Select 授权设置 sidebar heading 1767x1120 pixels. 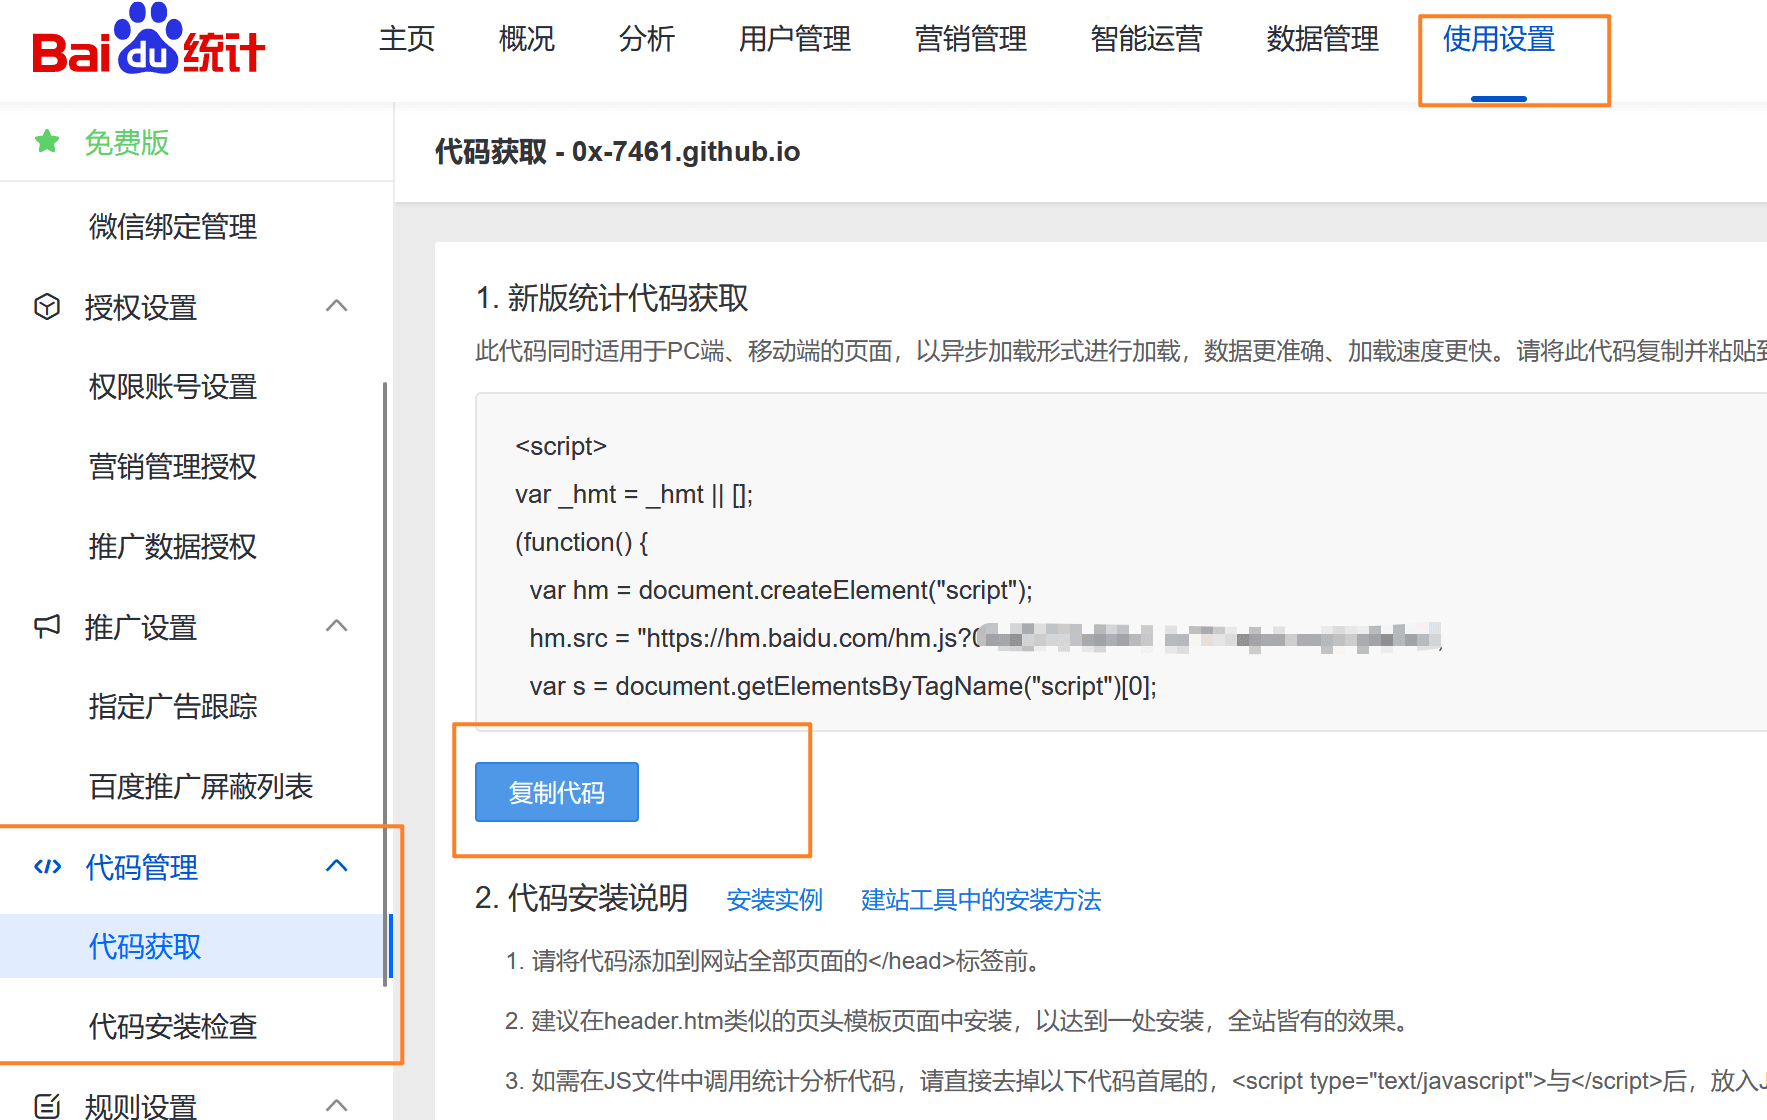pos(141,307)
